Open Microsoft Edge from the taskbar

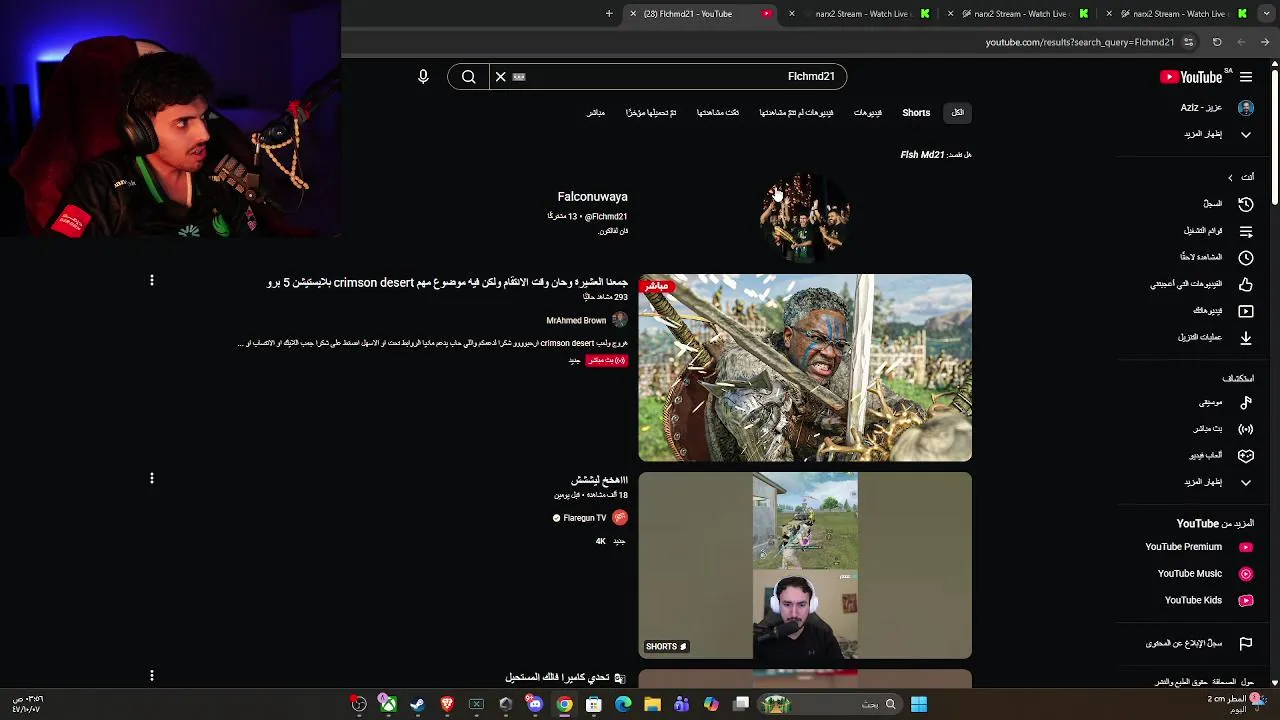[x=623, y=705]
